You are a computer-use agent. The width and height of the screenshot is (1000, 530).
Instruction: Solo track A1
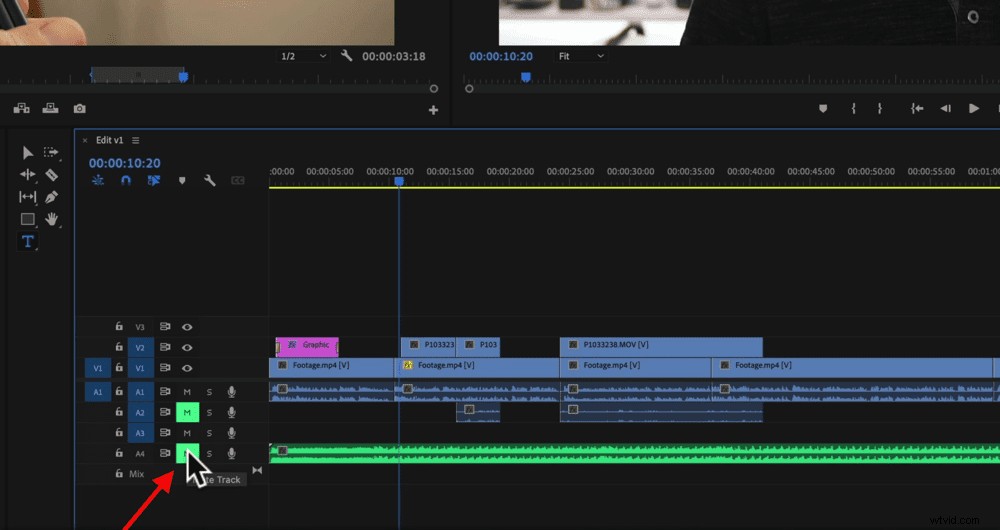click(x=209, y=392)
